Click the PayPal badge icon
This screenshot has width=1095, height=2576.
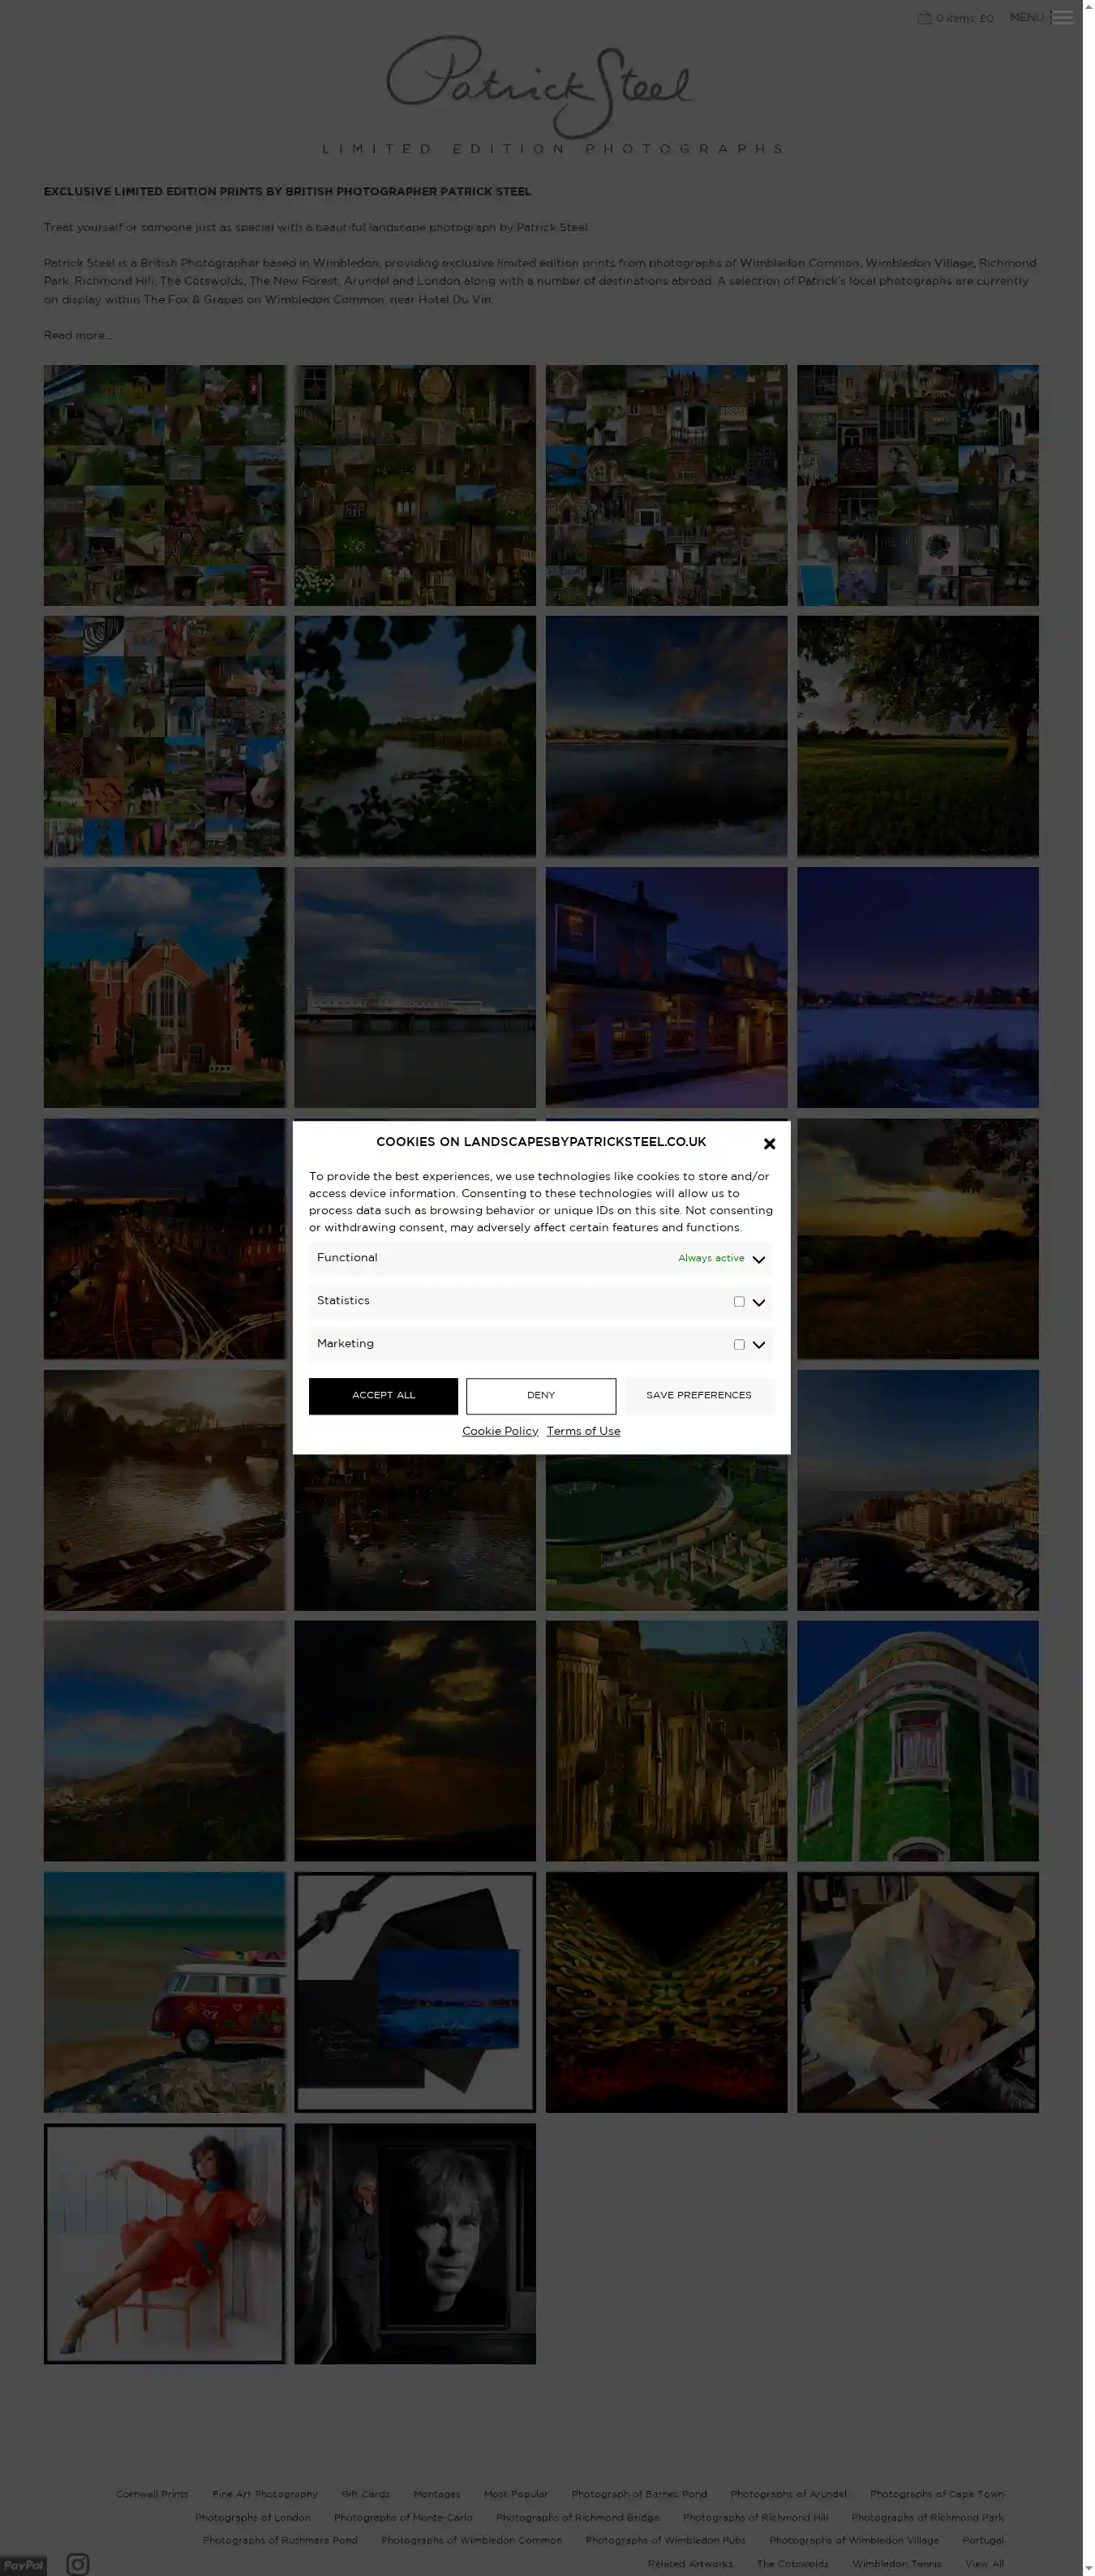(23, 2565)
